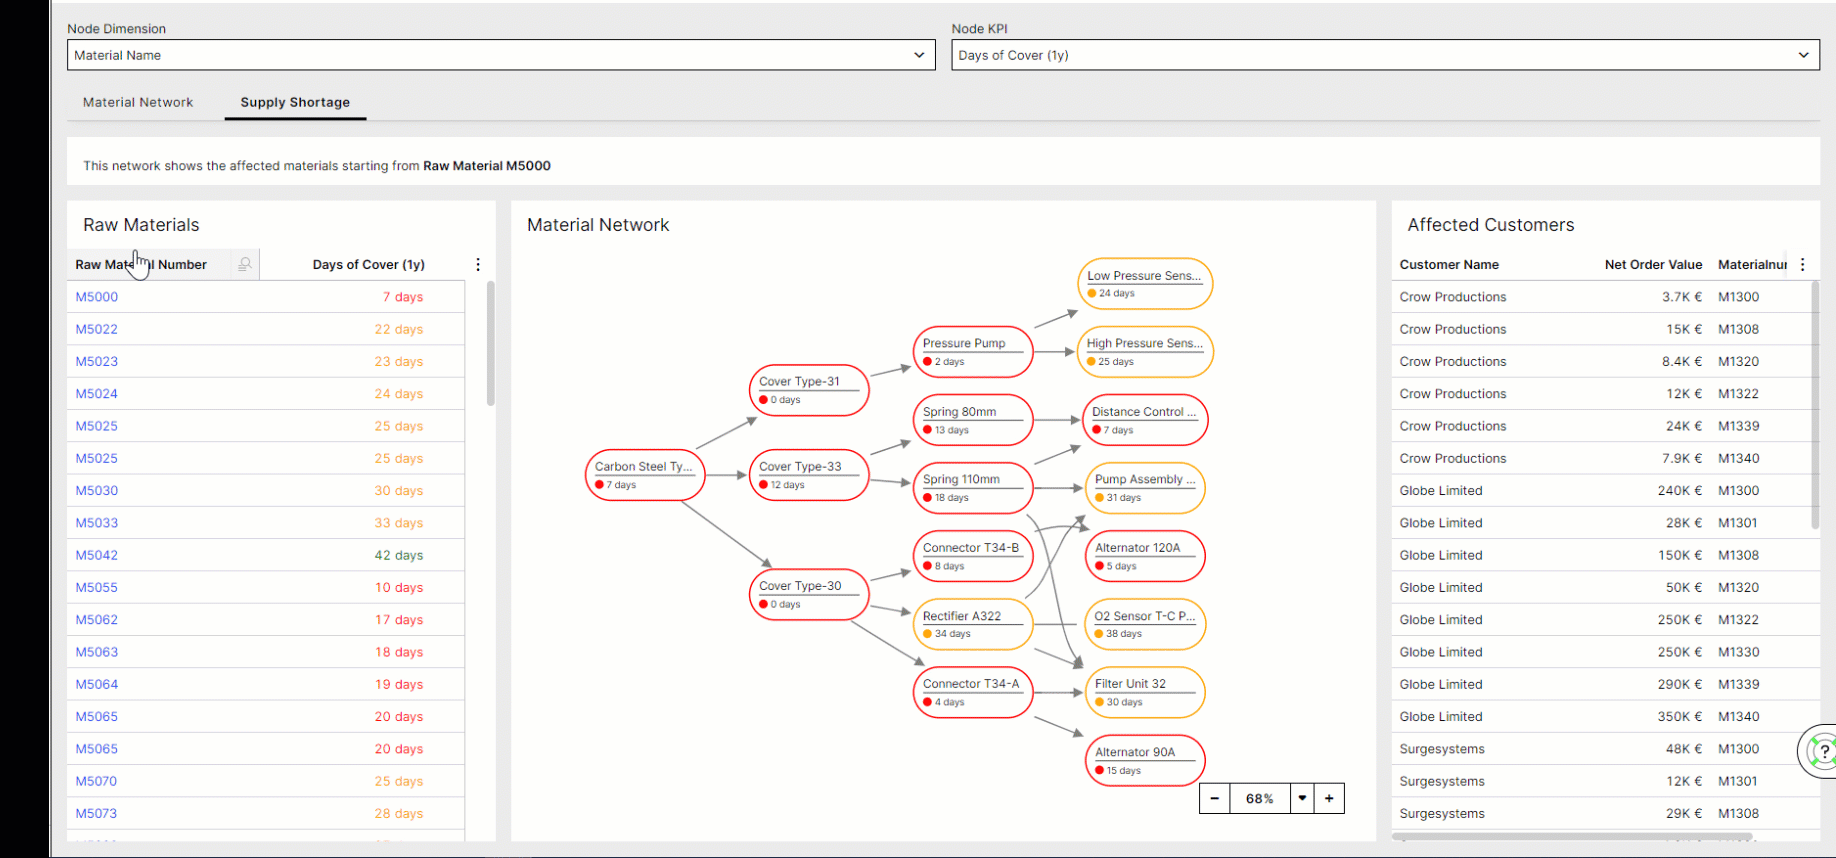This screenshot has width=1836, height=858.
Task: Select the Alternator 90A node
Action: click(x=1145, y=760)
